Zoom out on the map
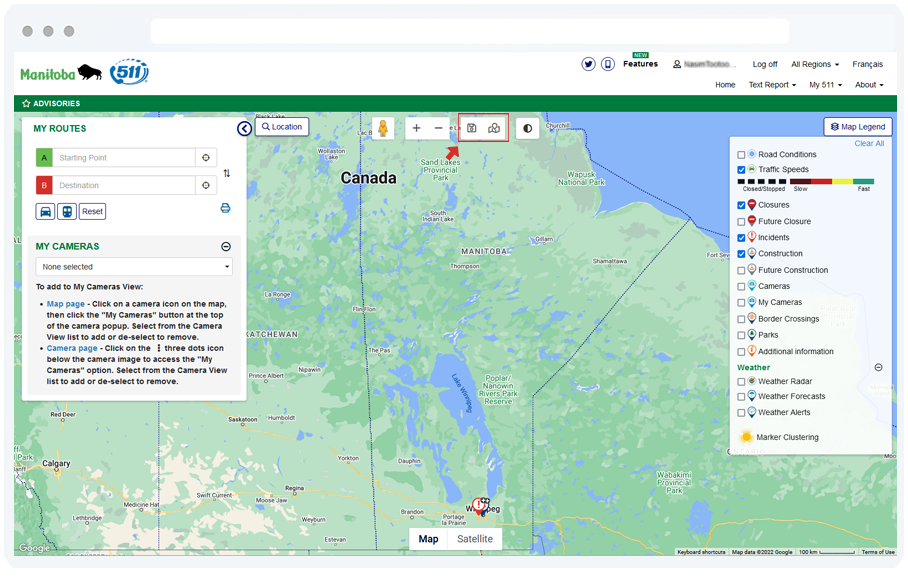 438,128
